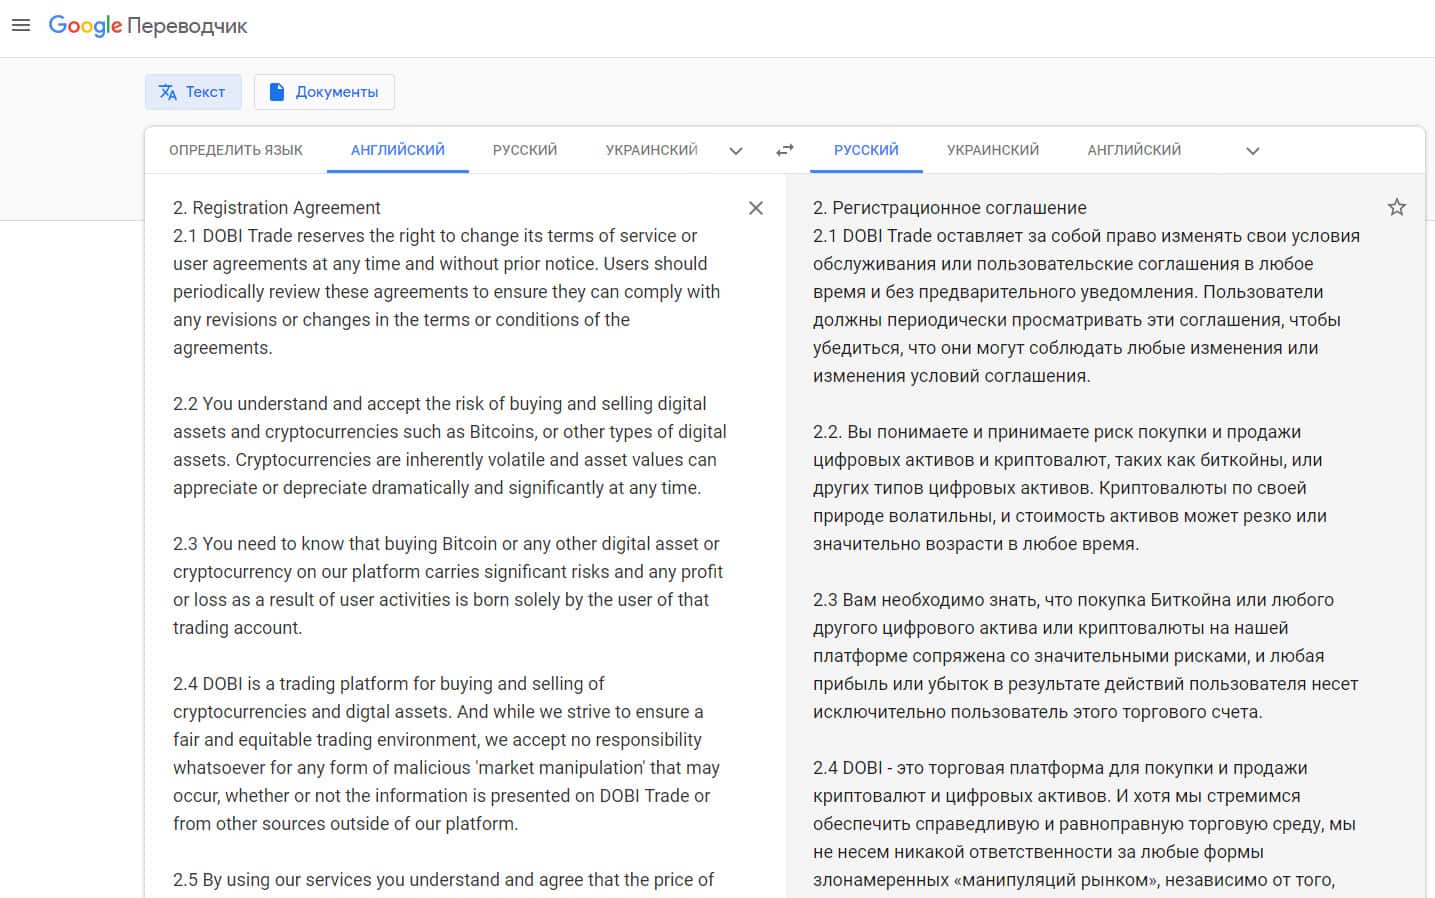Click the Google logo
This screenshot has height=898, width=1435.
point(85,26)
